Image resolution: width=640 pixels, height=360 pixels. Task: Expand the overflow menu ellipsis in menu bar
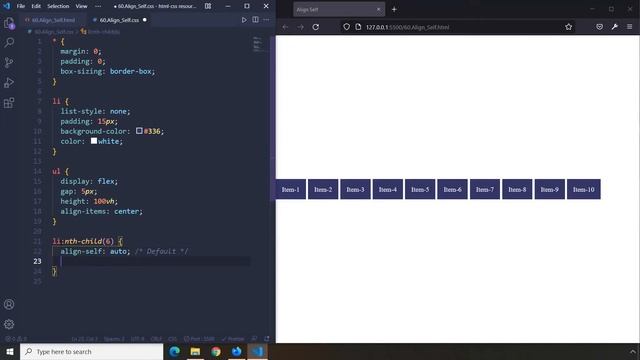[x=98, y=6]
